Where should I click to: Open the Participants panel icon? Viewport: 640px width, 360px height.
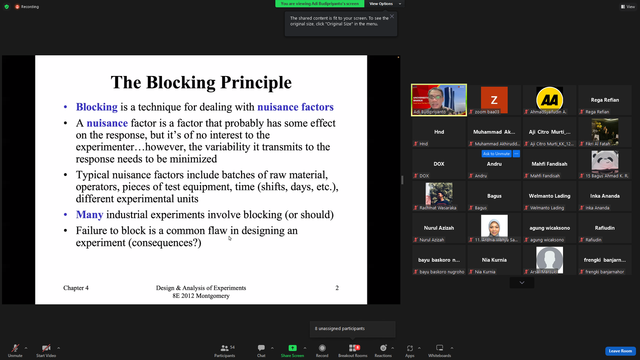[x=224, y=348]
